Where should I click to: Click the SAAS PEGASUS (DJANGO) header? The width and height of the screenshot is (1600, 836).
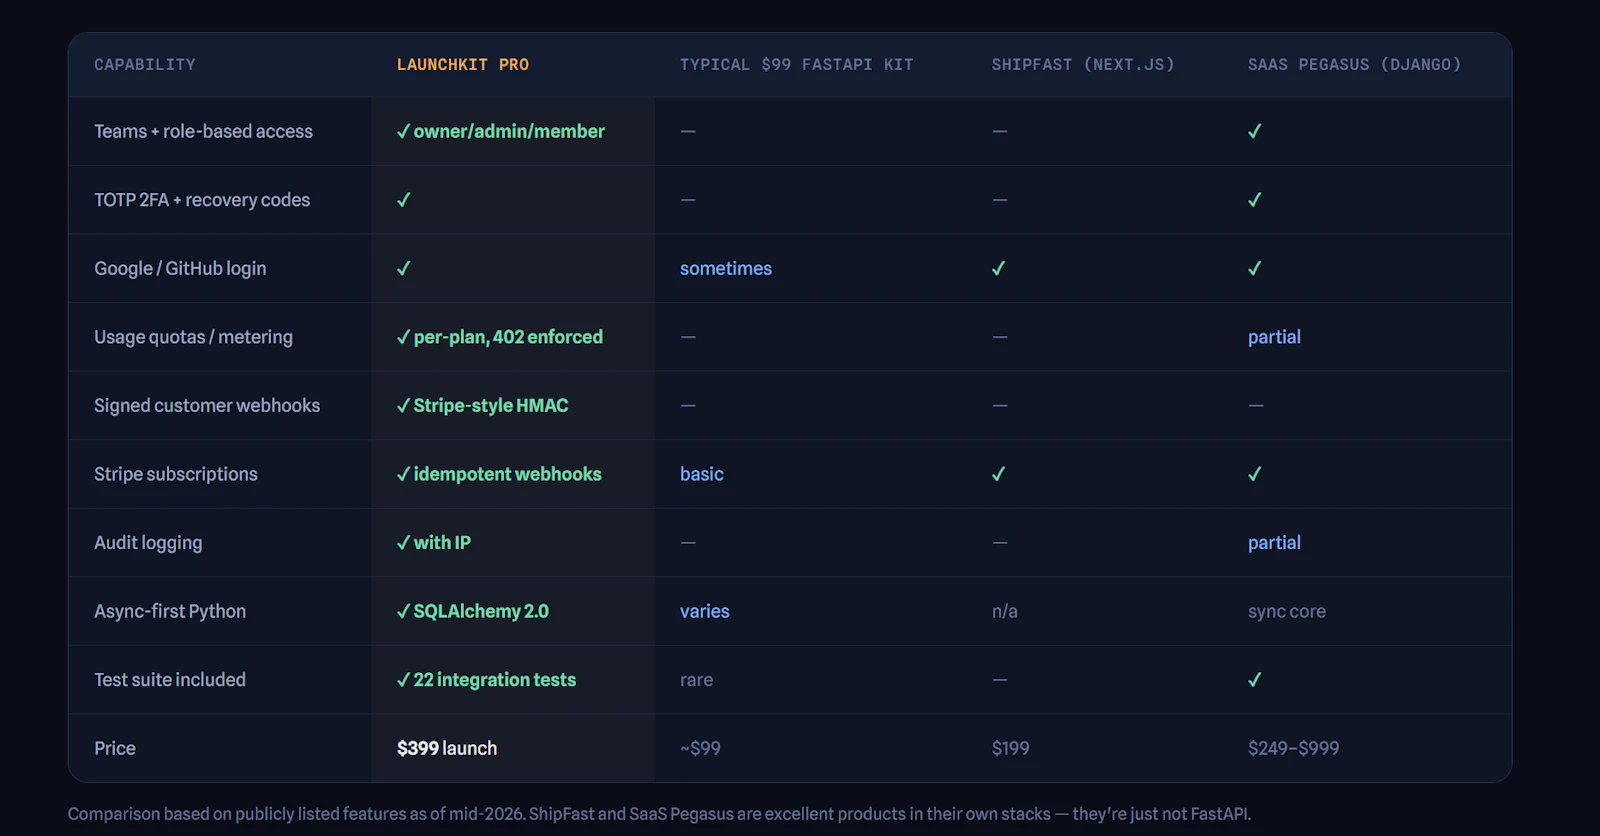pos(1354,65)
